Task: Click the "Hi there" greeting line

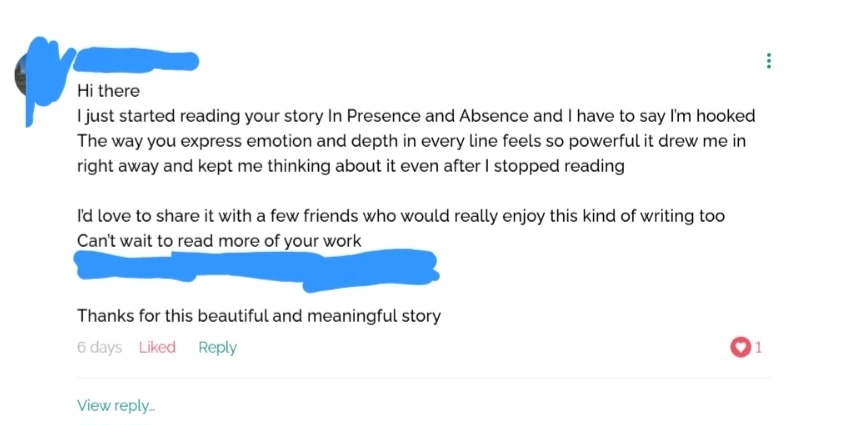Action: [108, 90]
